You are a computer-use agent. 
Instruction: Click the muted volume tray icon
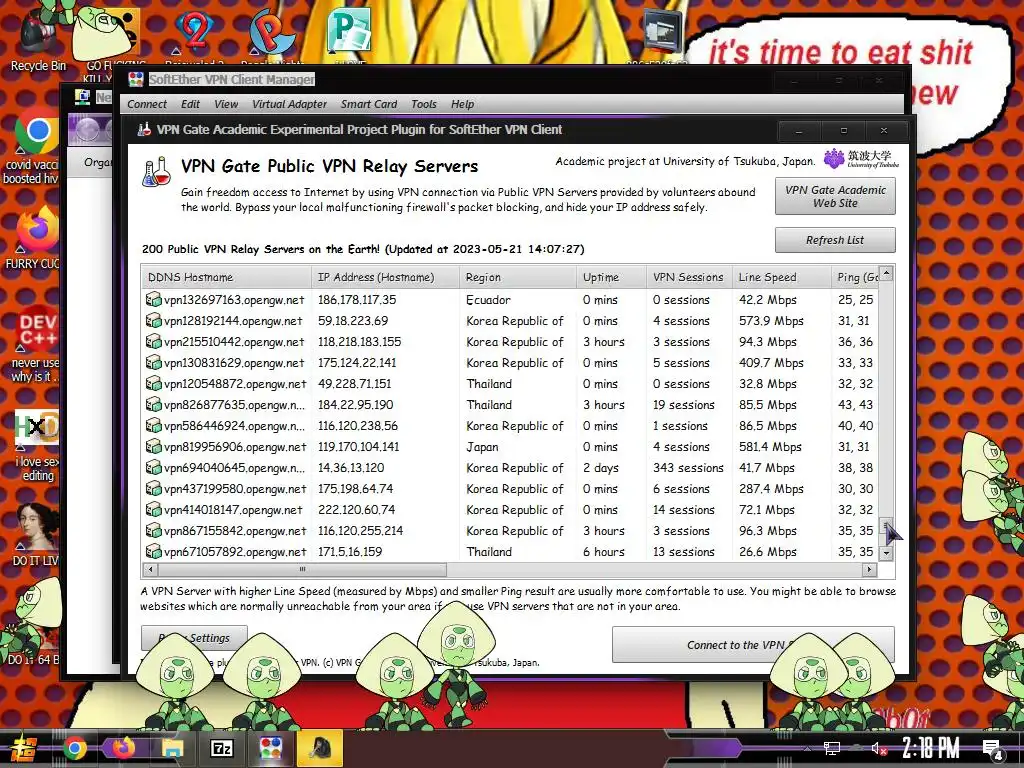[x=879, y=749]
